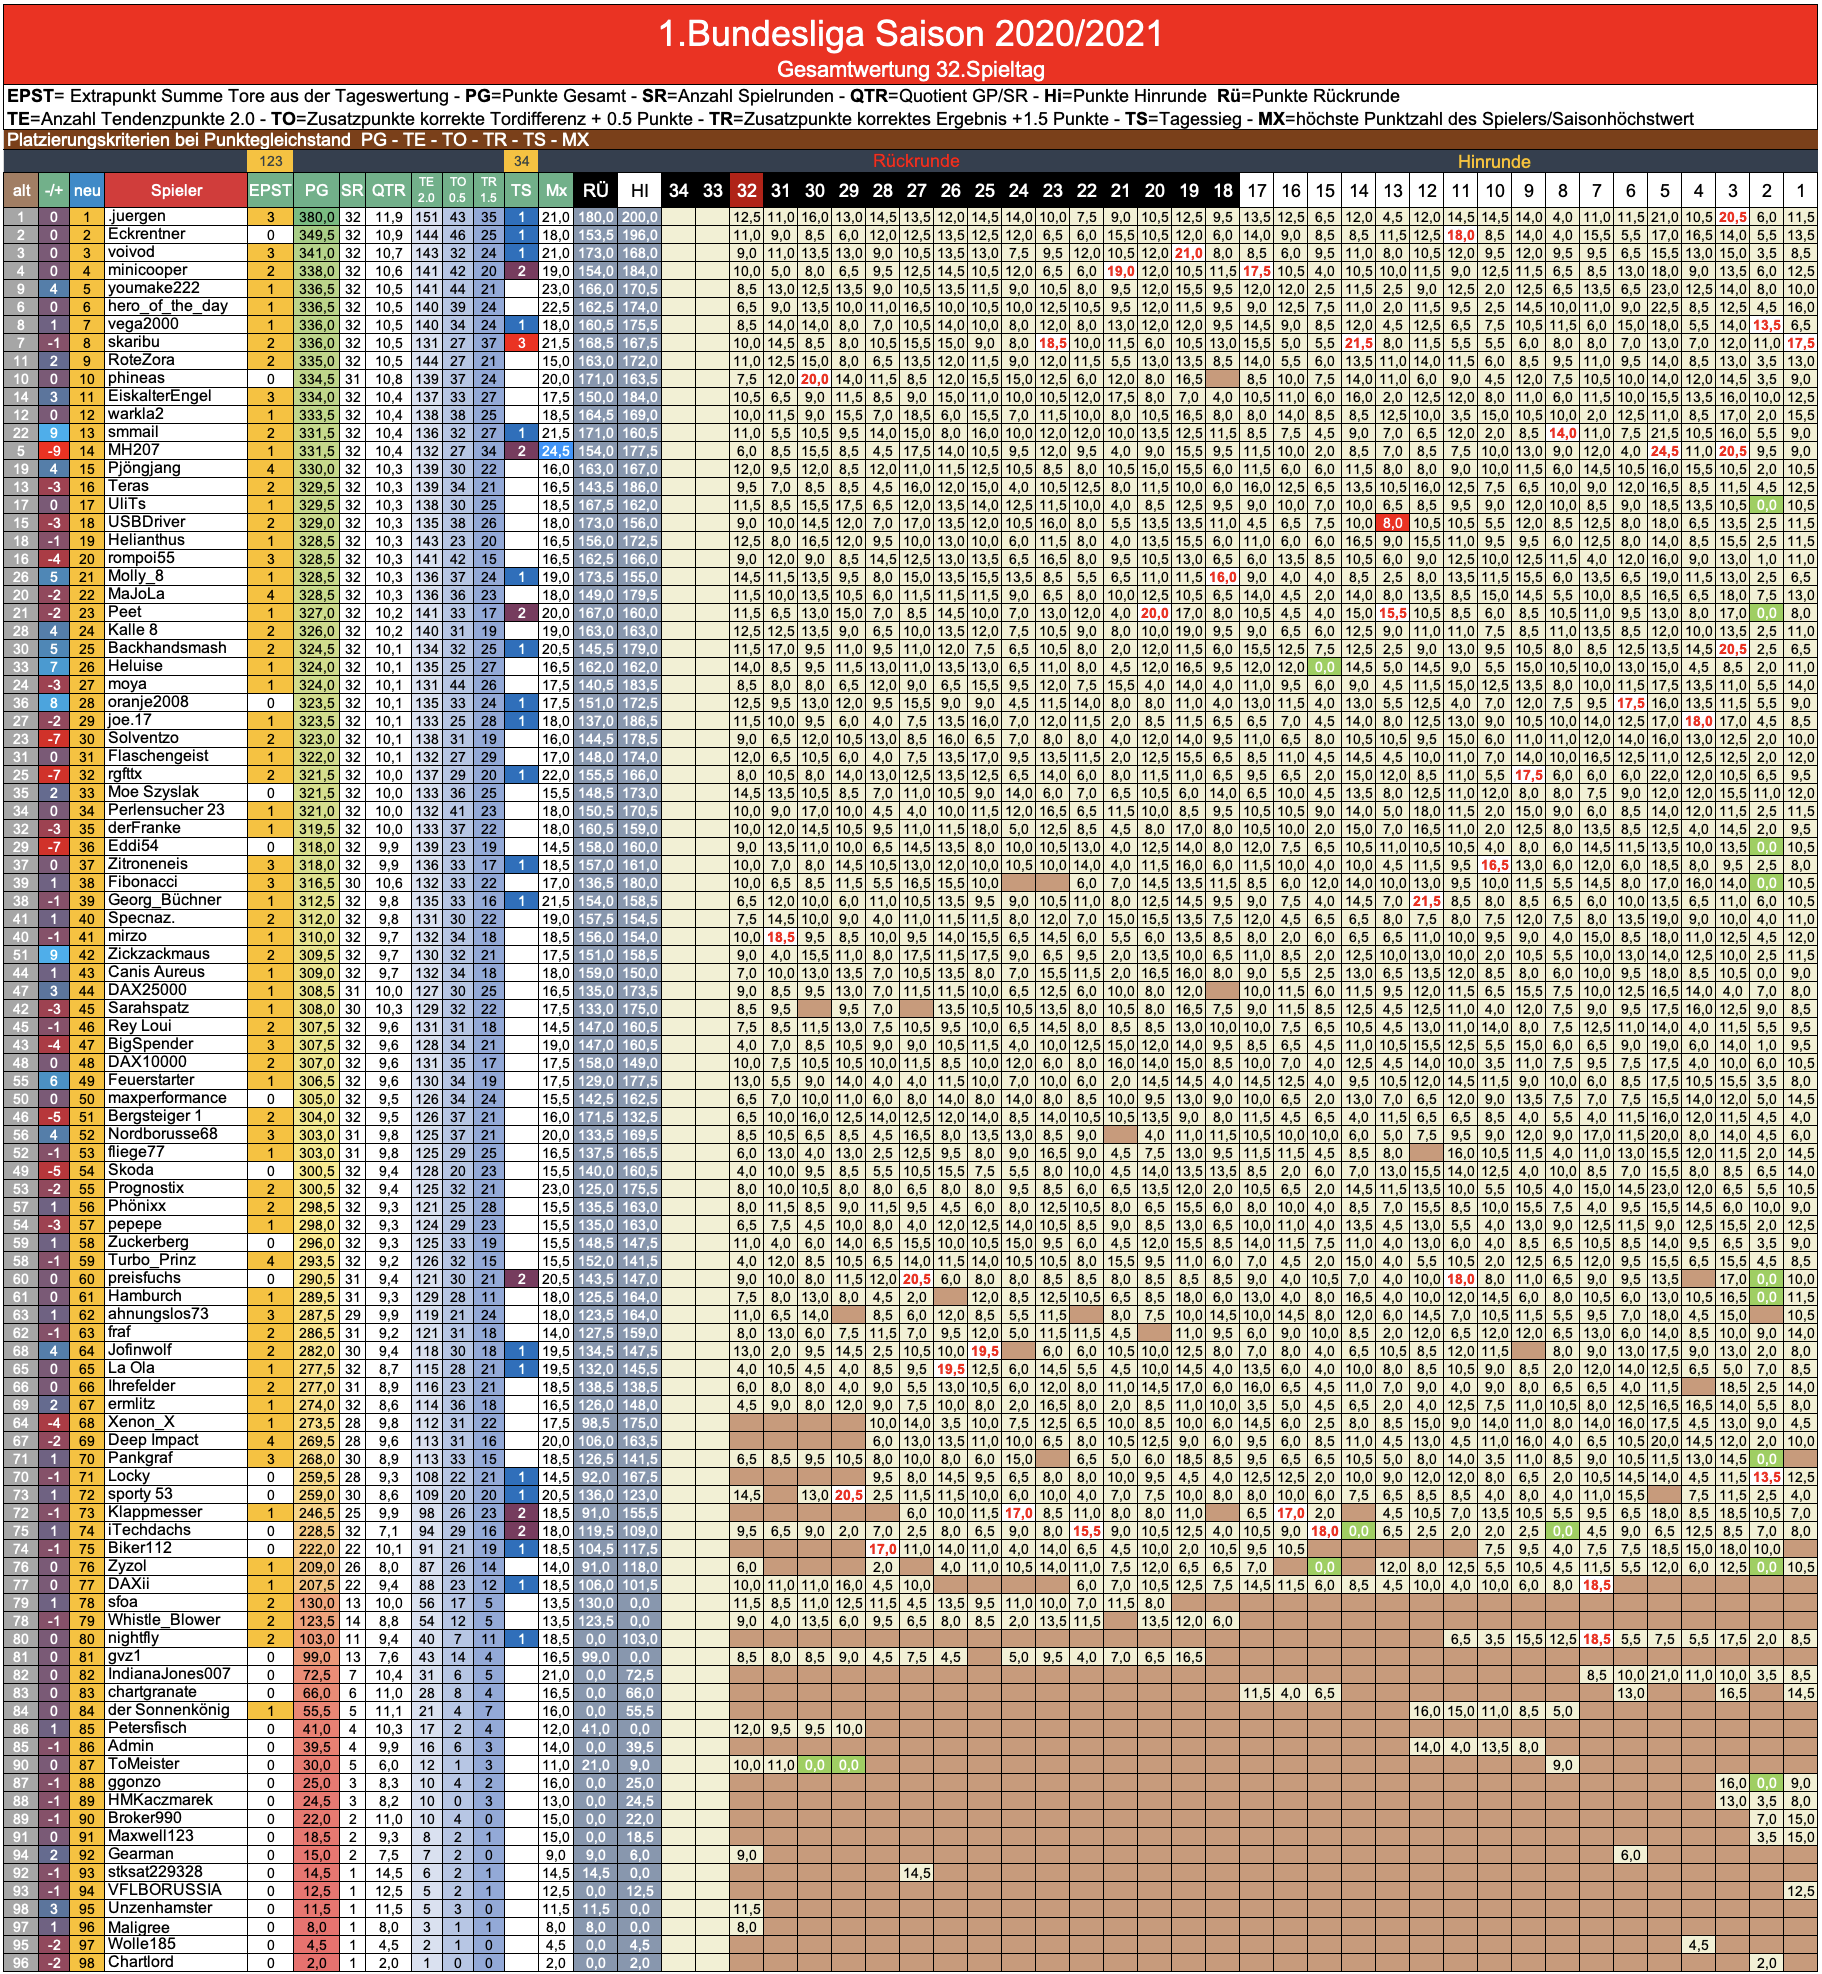
Task: Click the 'neu' column header
Action: click(87, 190)
